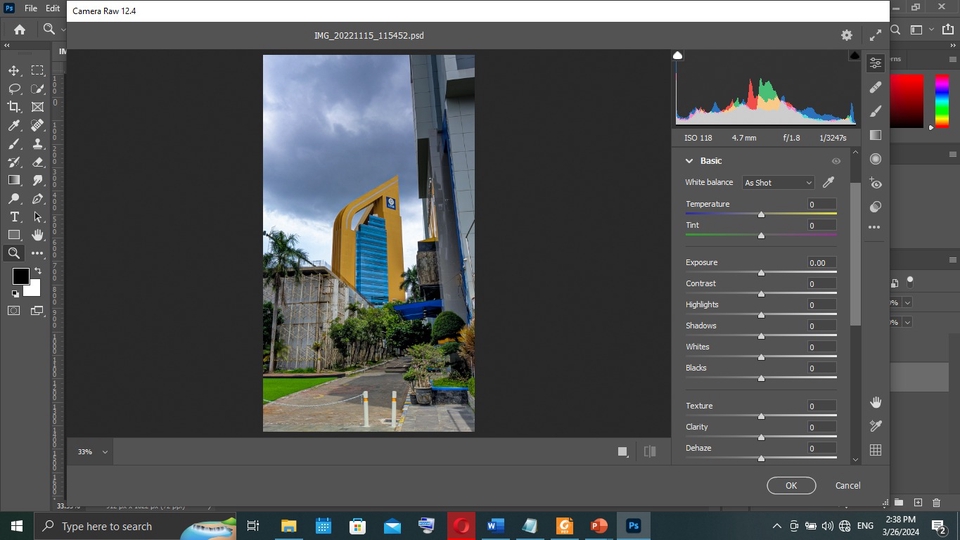Open the 33% zoom level dropdown
960x540 pixels.
pyautogui.click(x=92, y=452)
